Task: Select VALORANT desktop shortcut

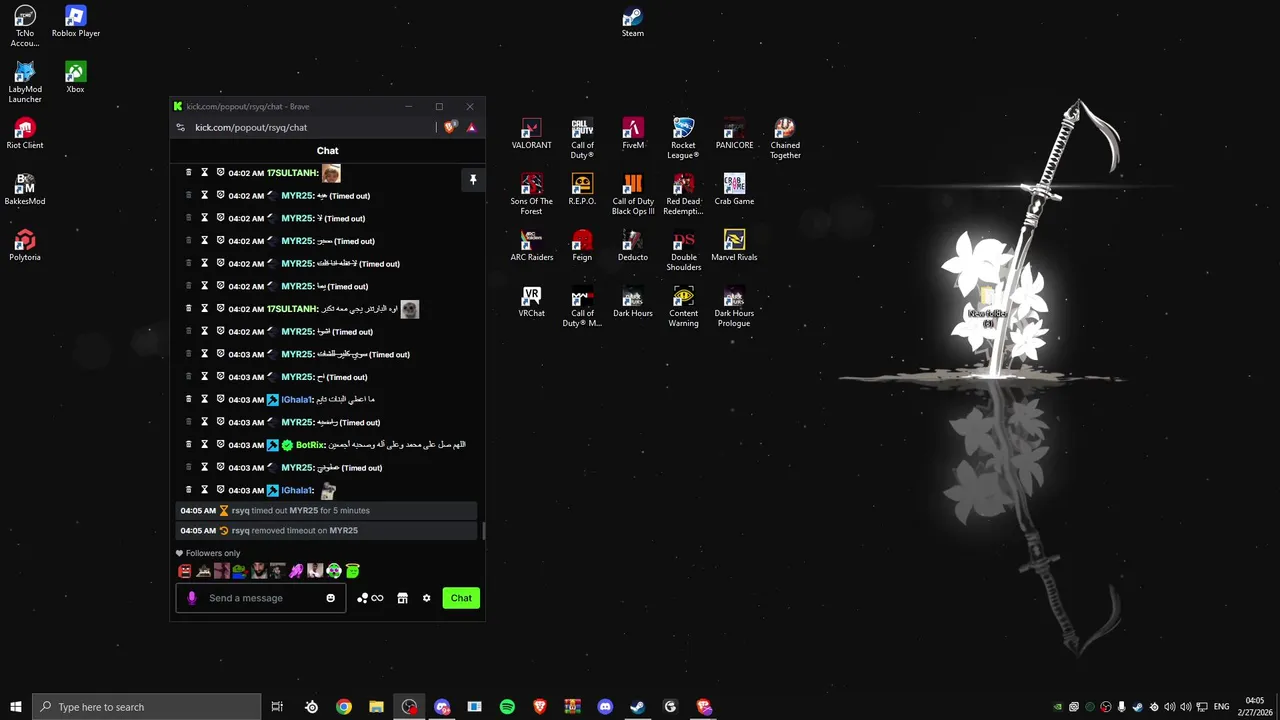Action: point(531,134)
